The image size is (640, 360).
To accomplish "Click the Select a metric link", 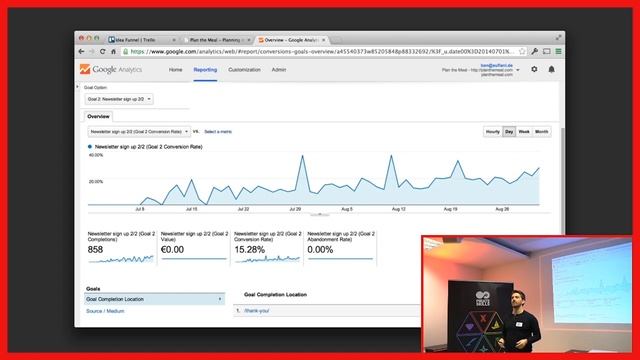I will [218, 132].
